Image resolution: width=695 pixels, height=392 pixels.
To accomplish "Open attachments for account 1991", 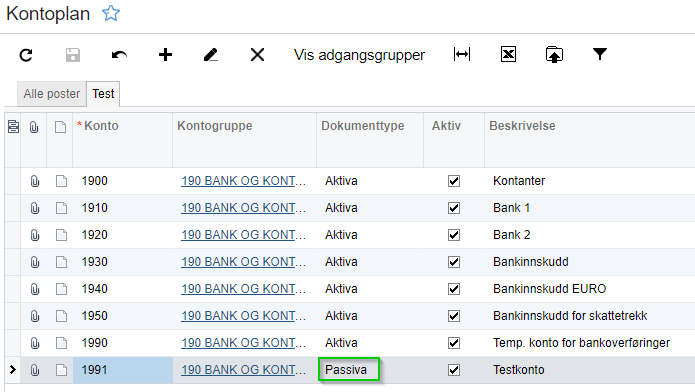I will [x=35, y=370].
